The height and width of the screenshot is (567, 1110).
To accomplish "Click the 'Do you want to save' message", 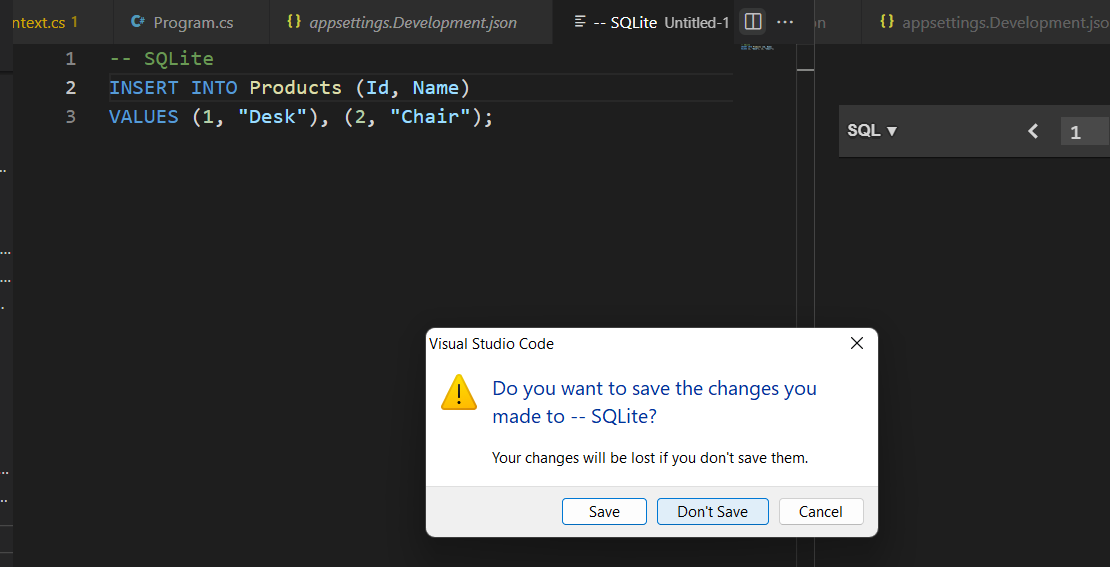I will coord(654,402).
